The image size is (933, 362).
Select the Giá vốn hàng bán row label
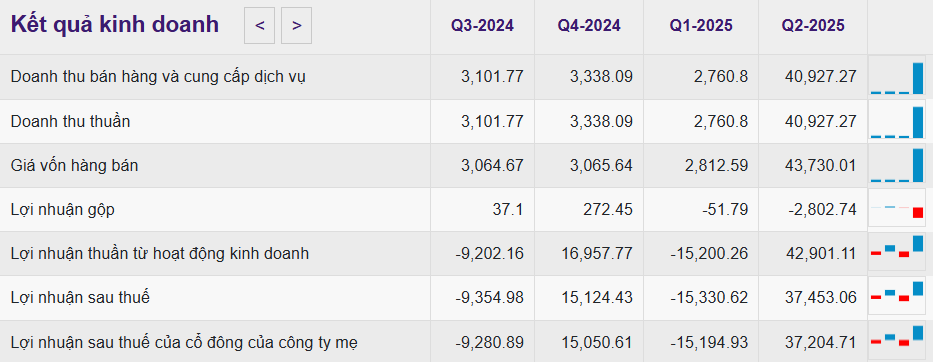pyautogui.click(x=74, y=166)
